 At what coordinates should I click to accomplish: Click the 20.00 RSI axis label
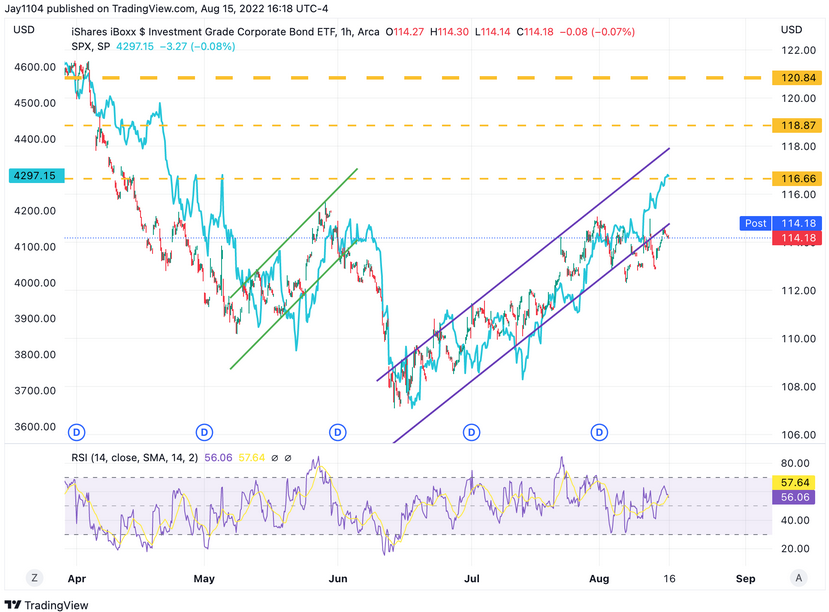pyautogui.click(x=795, y=549)
